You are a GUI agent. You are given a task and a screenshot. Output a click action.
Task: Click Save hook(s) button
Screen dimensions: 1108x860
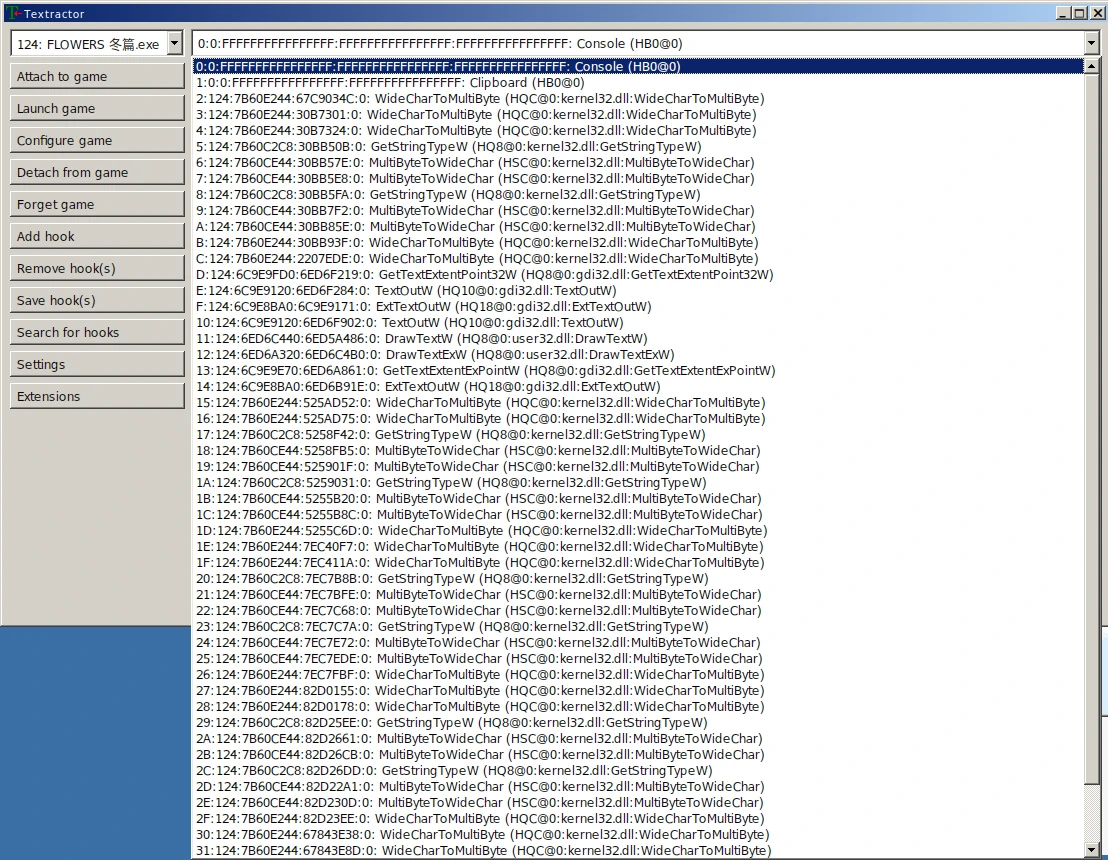tap(97, 301)
